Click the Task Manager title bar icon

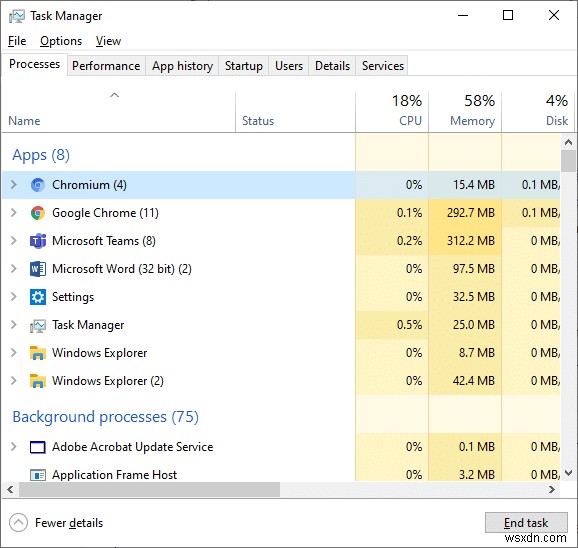click(17, 16)
